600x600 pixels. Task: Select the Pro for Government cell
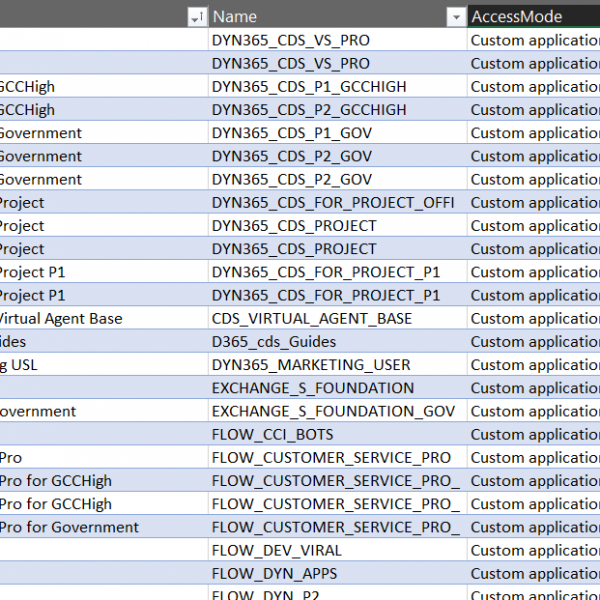(104, 527)
